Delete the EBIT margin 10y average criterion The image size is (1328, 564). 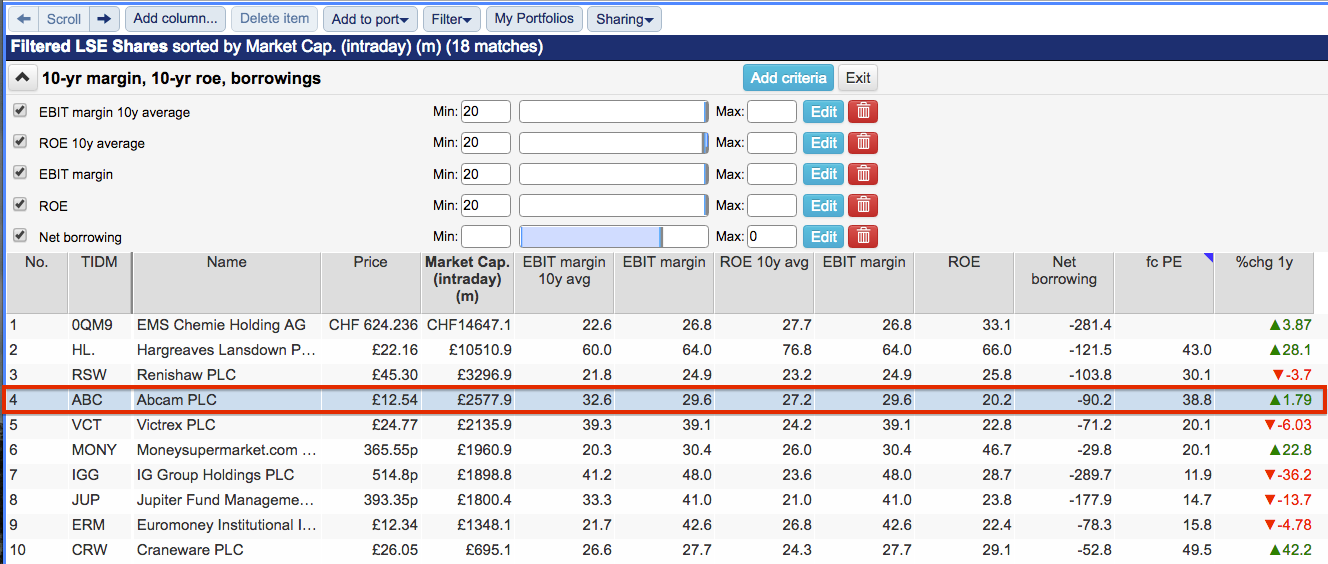pos(863,112)
